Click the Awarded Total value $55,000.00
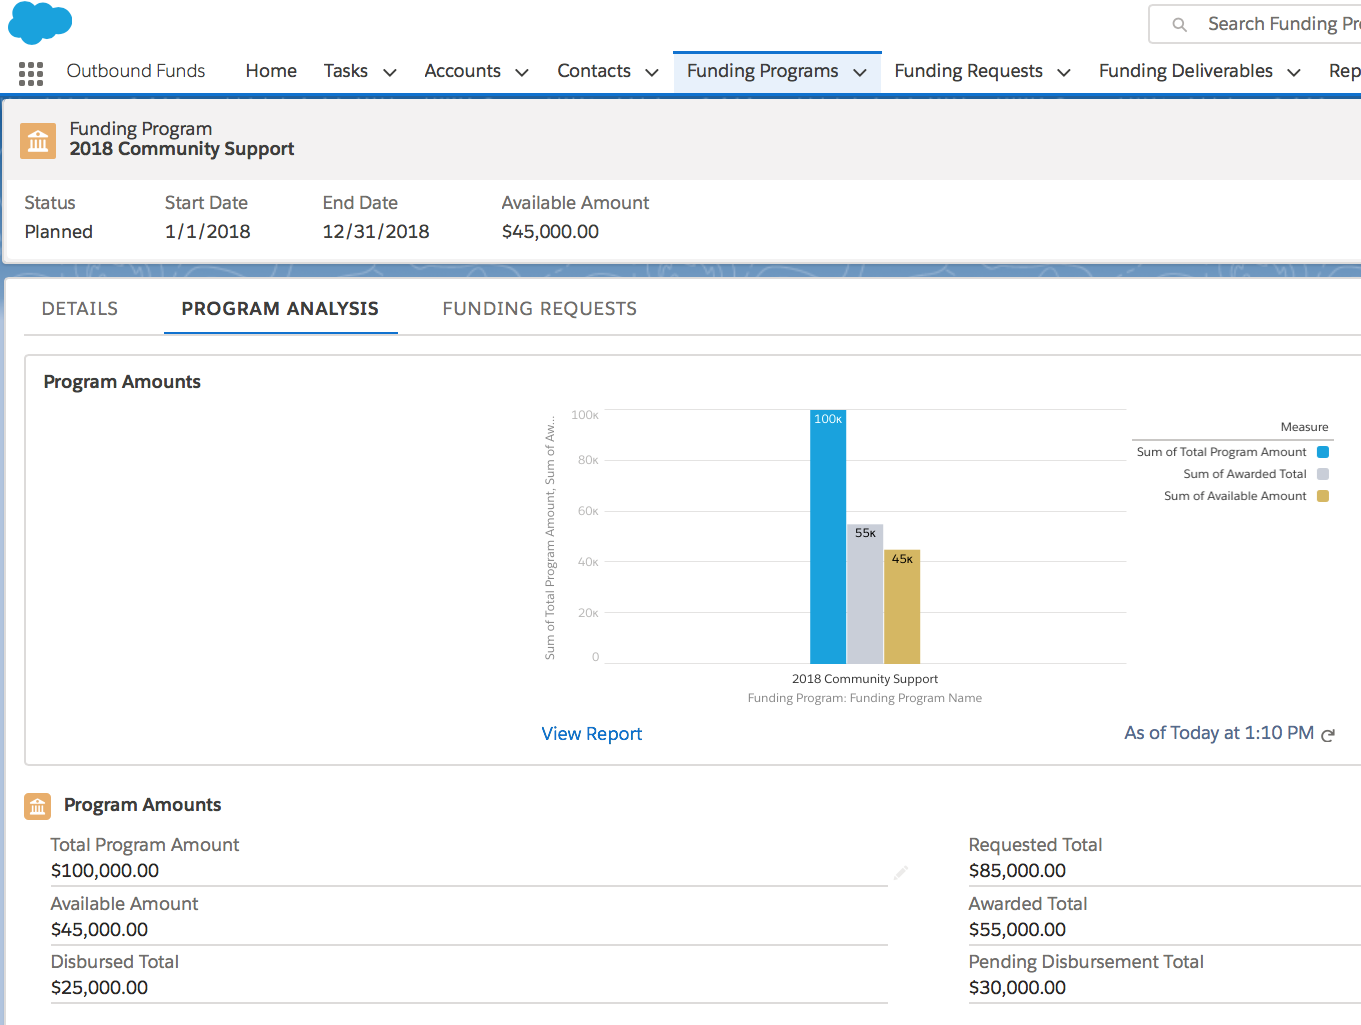 click(x=1018, y=930)
